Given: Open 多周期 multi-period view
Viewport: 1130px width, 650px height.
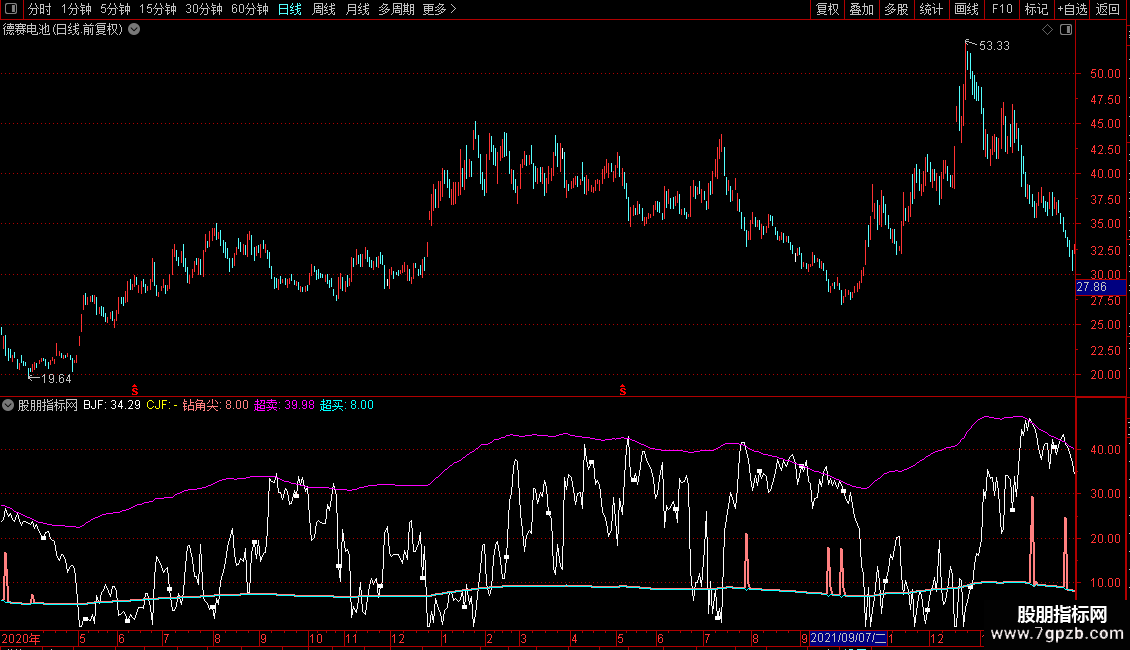Looking at the screenshot, I should point(396,9).
